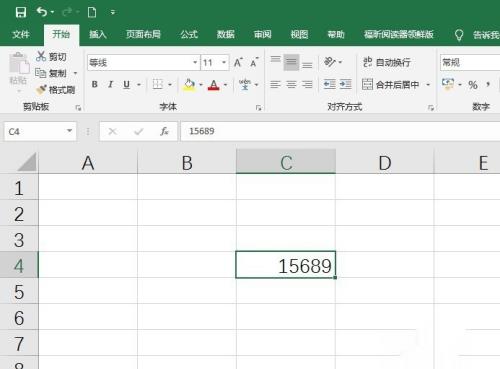This screenshot has height=369, width=500.
Task: Open the text orientation button
Action: [330, 62]
